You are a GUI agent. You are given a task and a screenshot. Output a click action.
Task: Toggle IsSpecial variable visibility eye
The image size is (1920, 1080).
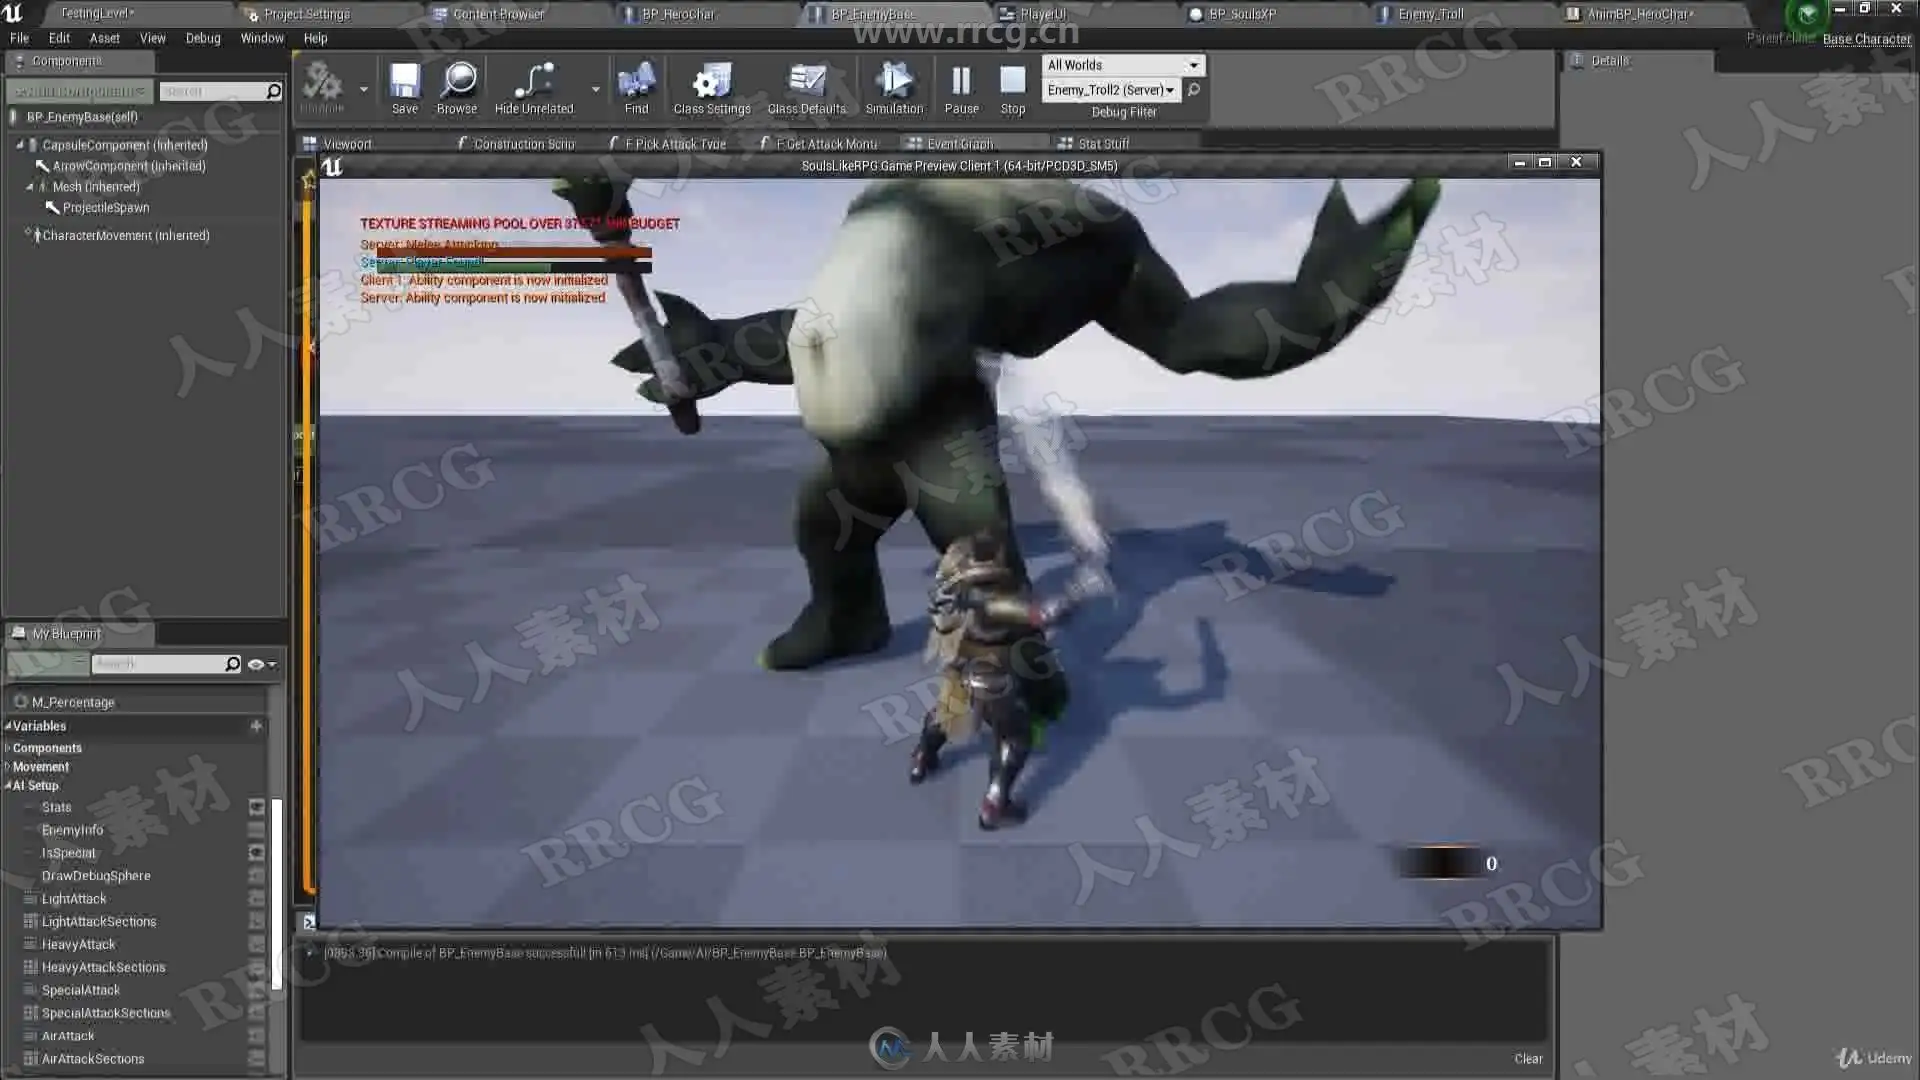click(x=257, y=853)
